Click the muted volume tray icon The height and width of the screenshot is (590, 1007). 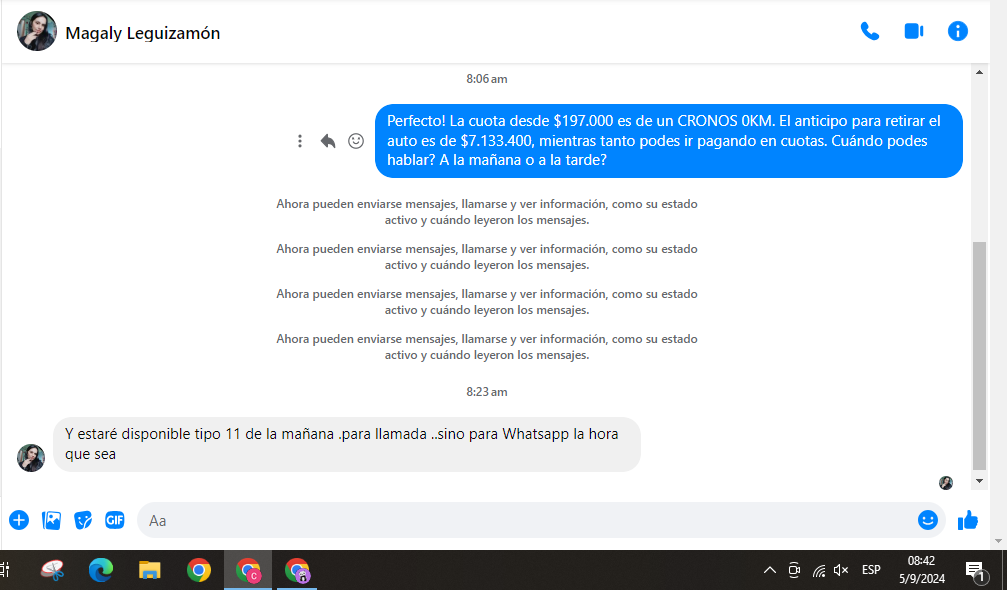point(841,570)
